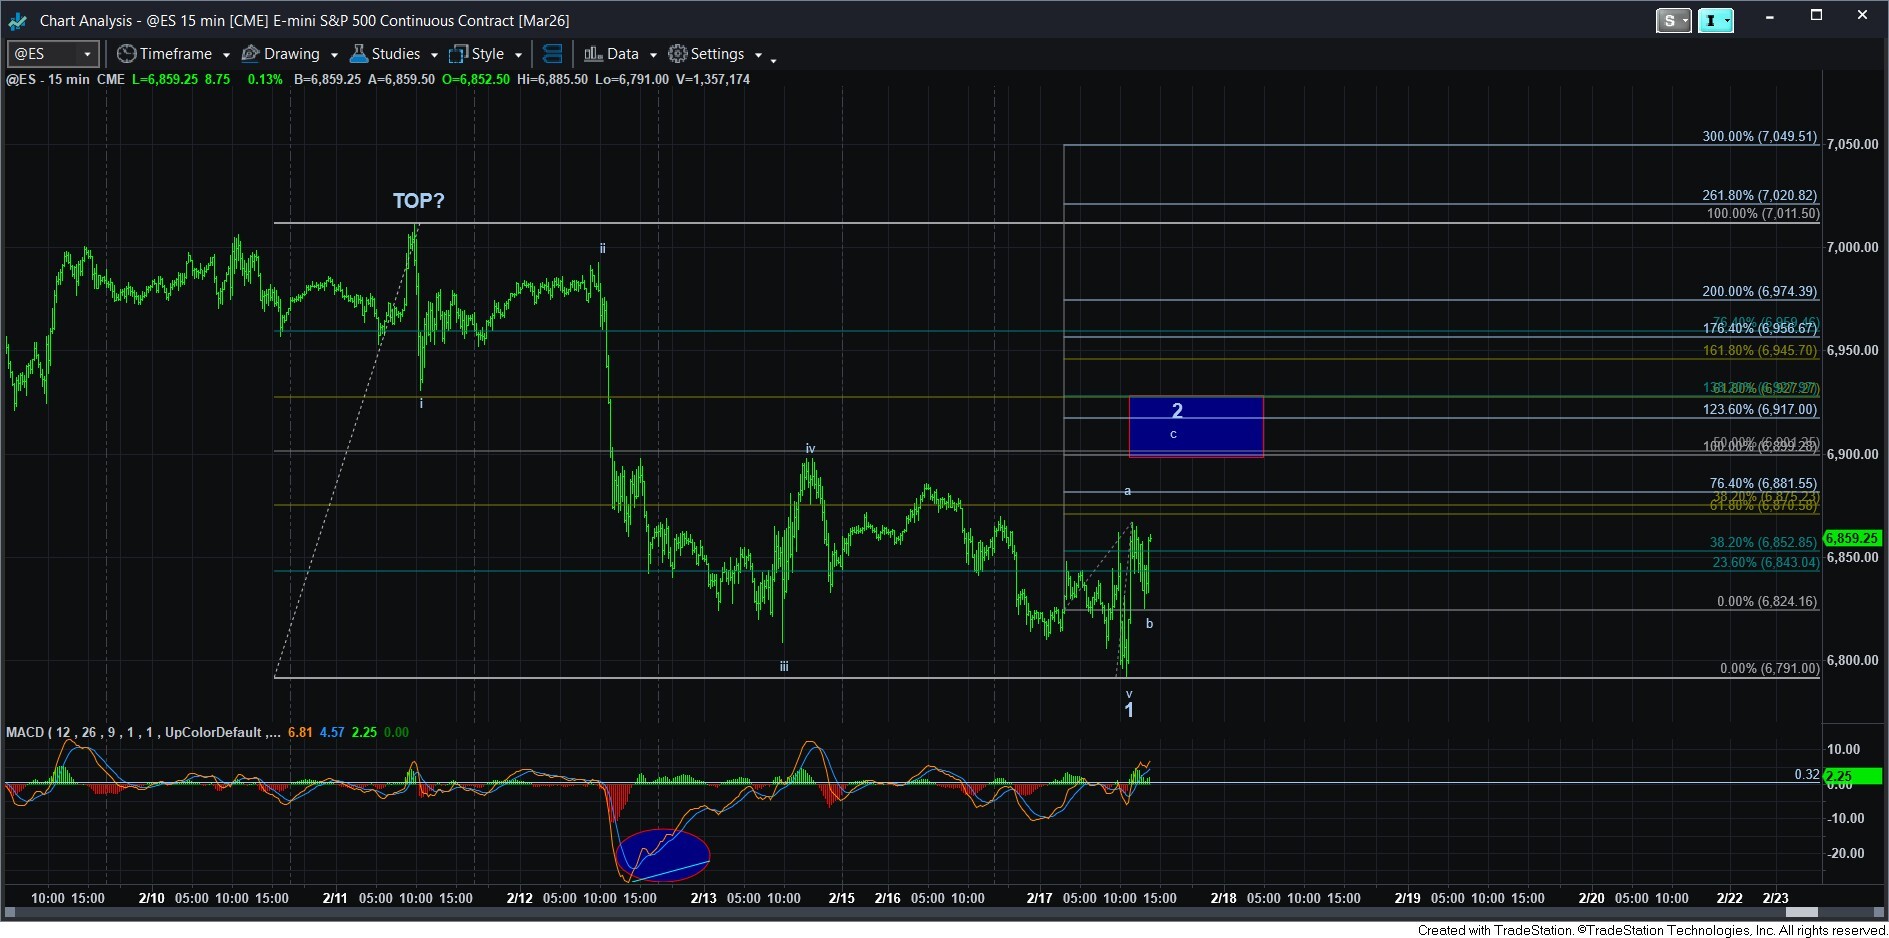Expand the Drawing tools dropdown arrow
Image resolution: width=1889 pixels, height=938 pixels.
pos(334,55)
